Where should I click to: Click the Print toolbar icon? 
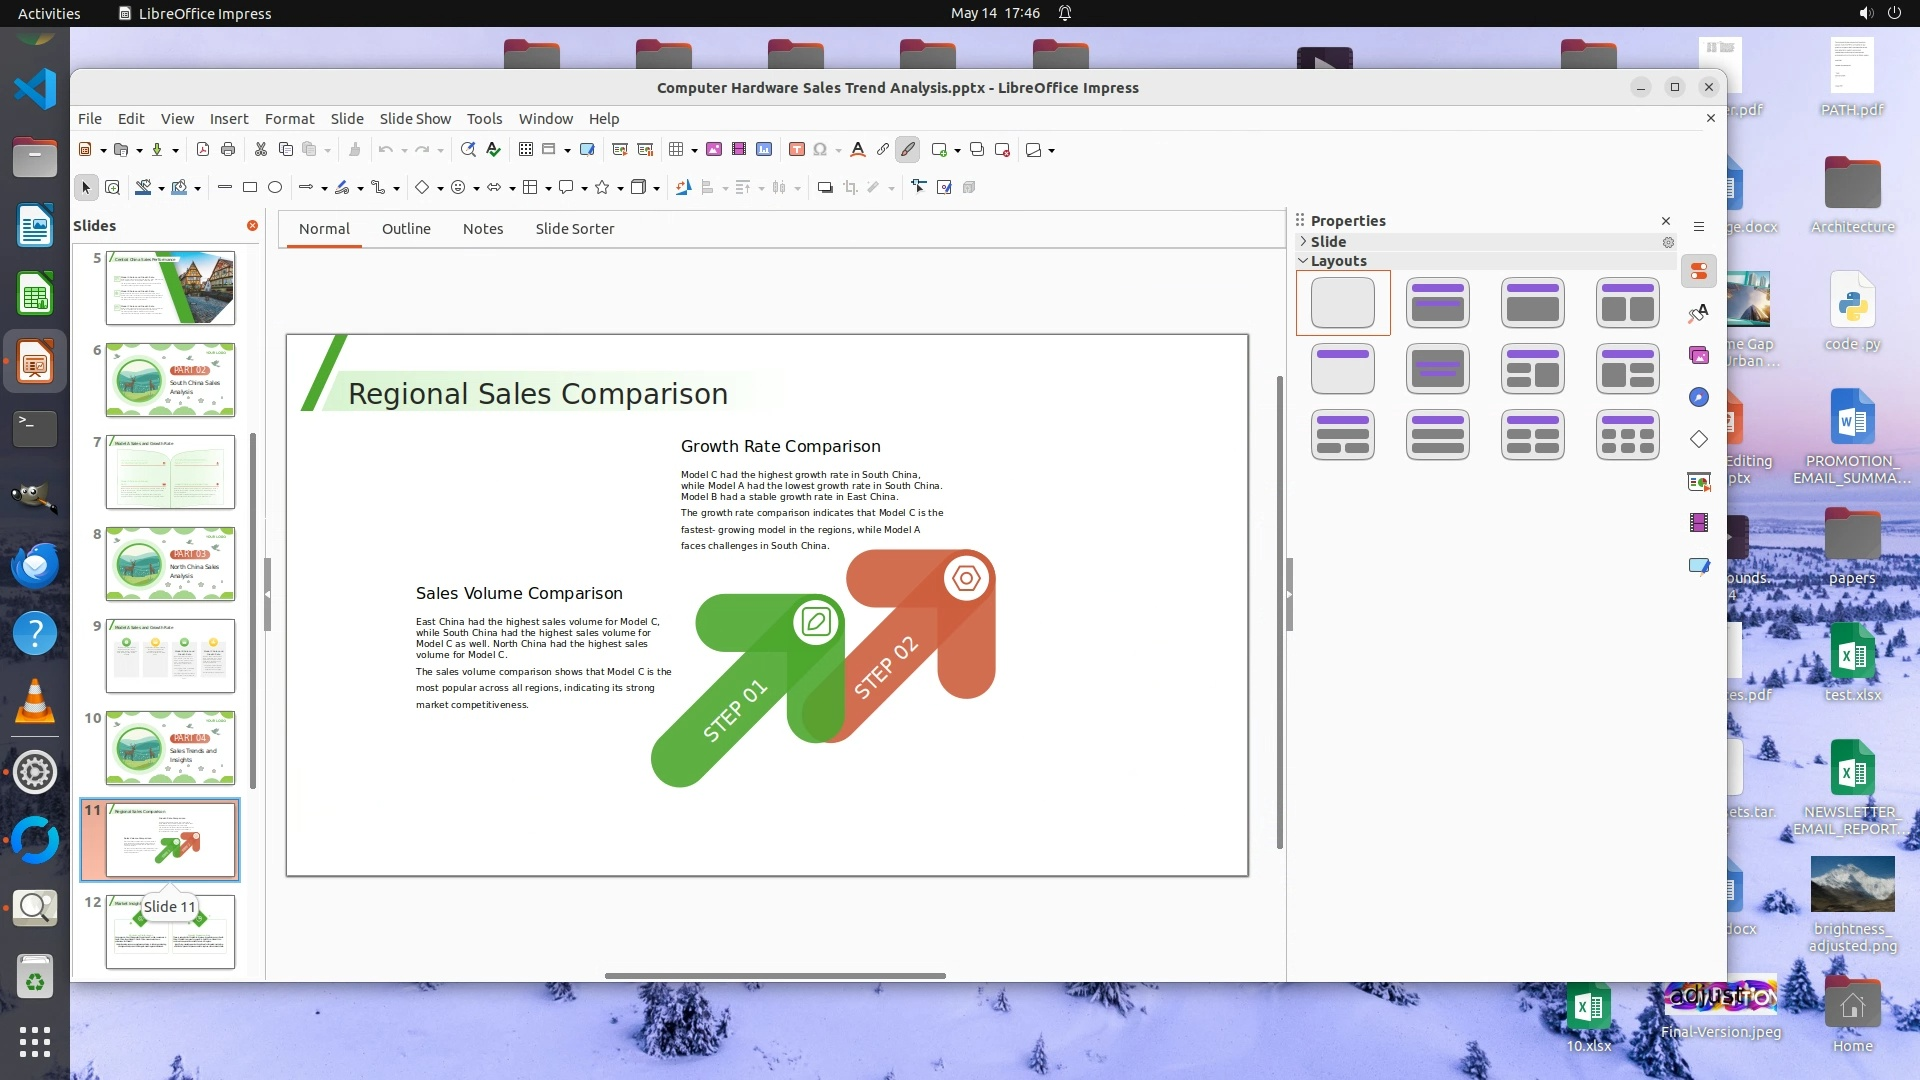[x=228, y=150]
